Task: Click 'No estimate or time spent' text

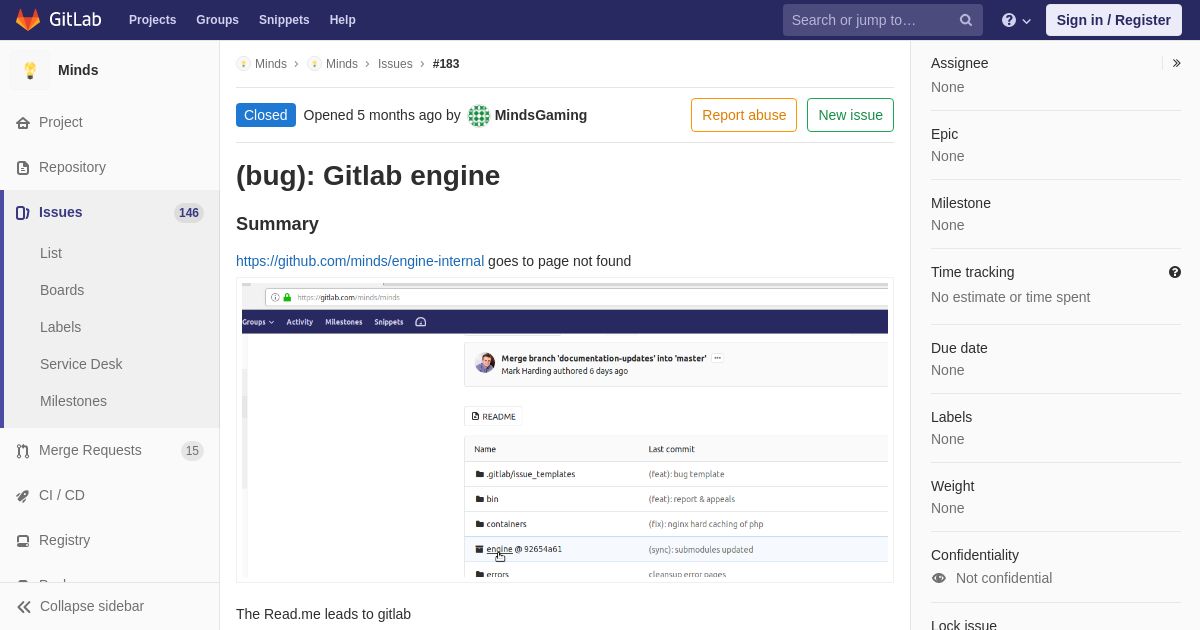Action: [x=1010, y=297]
